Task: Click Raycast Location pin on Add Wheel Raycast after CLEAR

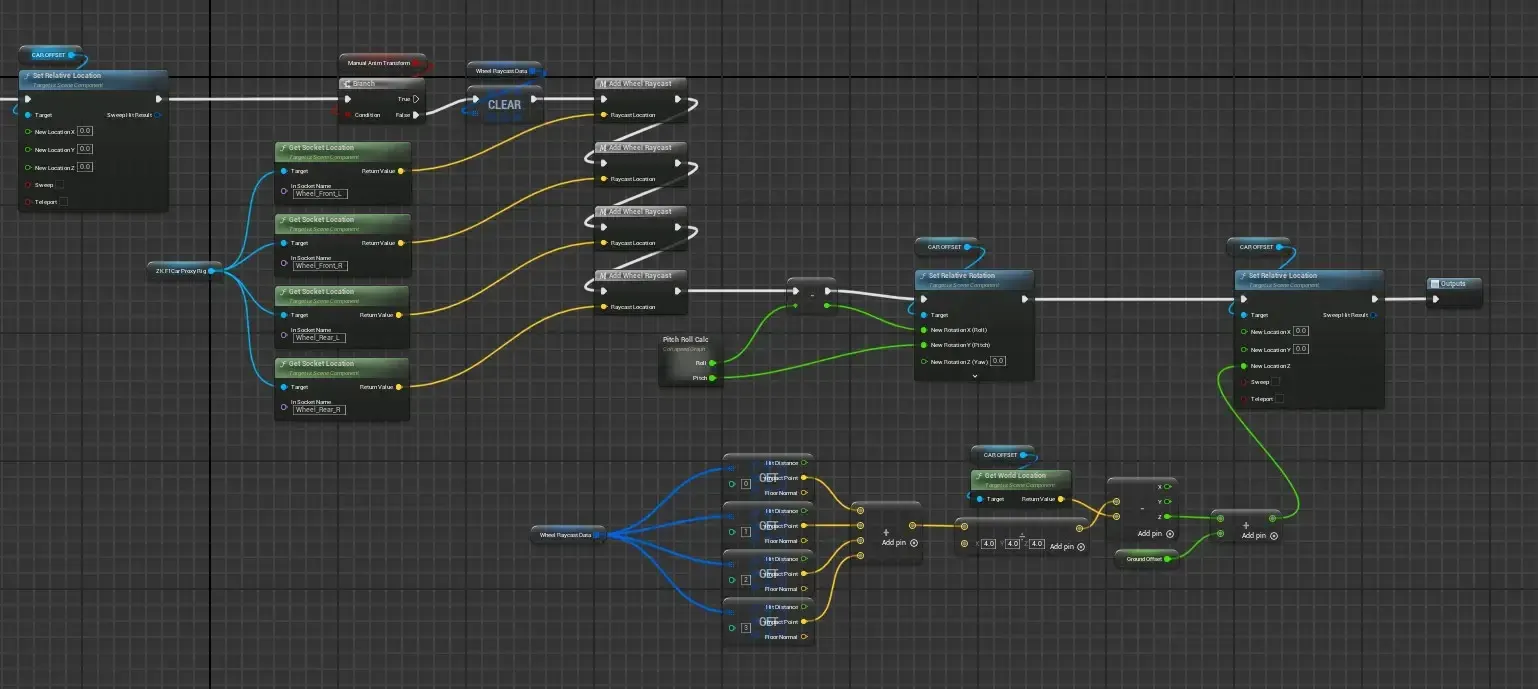Action: pyautogui.click(x=603, y=115)
